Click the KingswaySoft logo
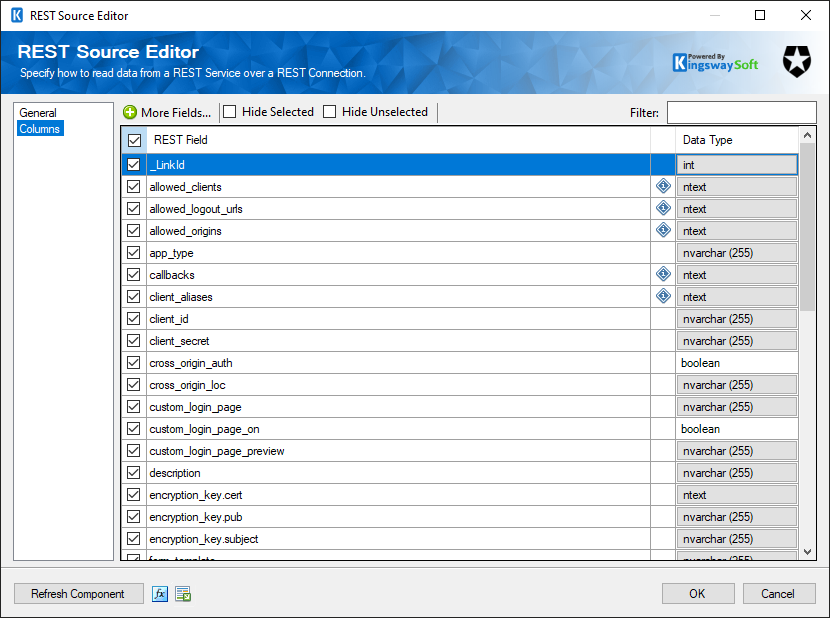 click(715, 62)
